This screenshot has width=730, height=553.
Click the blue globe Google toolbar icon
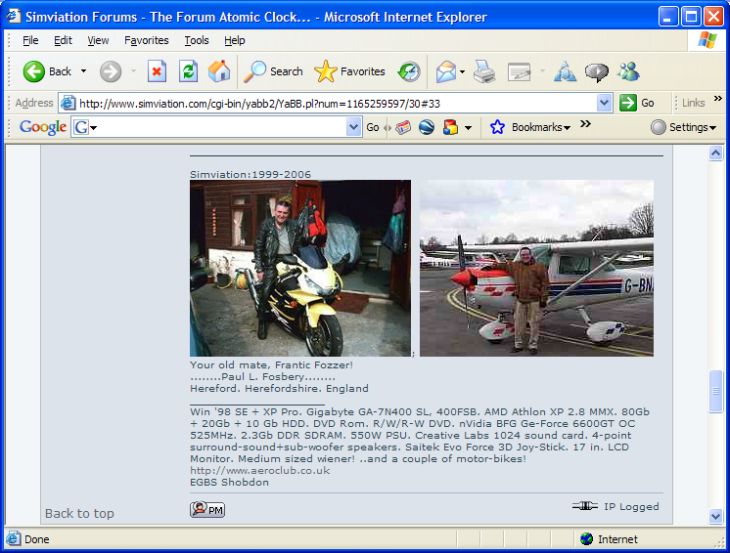pyautogui.click(x=426, y=127)
